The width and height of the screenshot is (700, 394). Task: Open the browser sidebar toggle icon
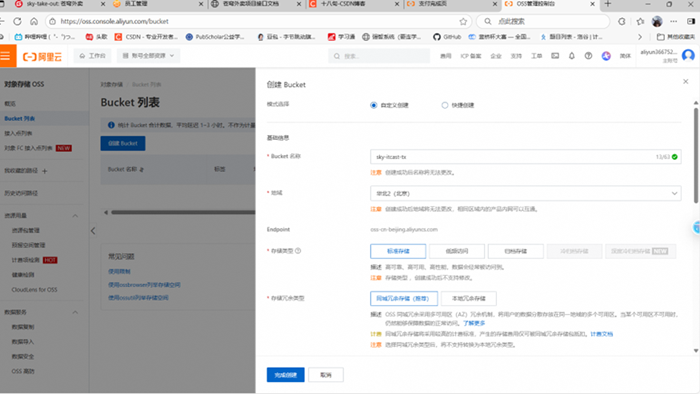click(691, 21)
